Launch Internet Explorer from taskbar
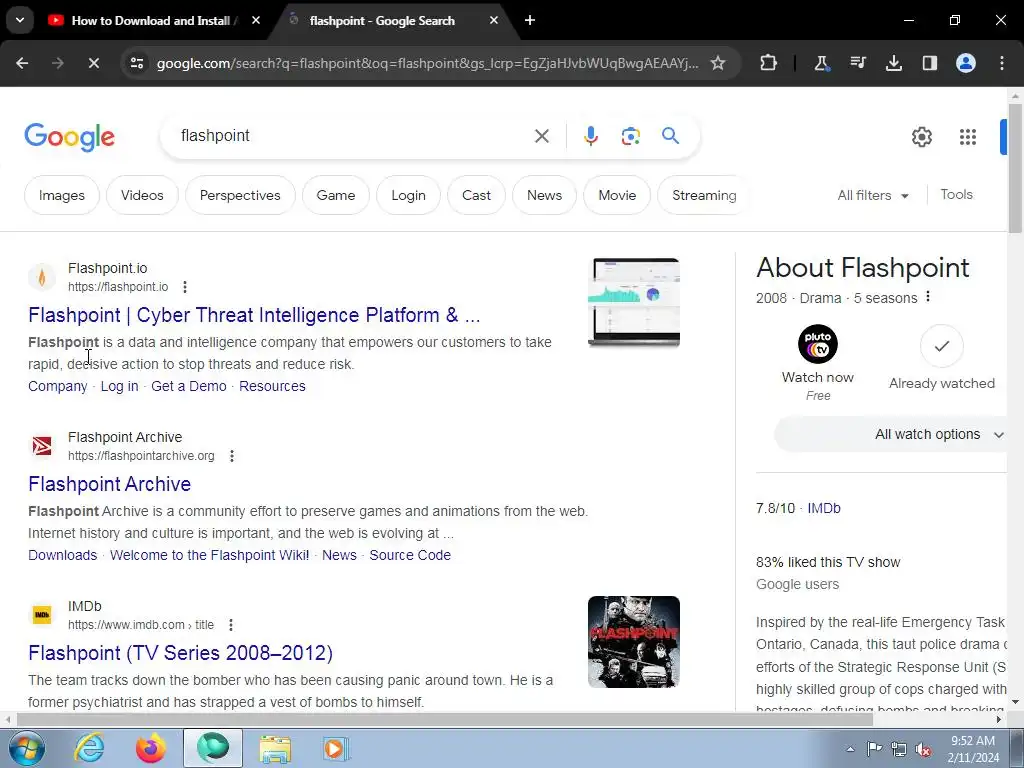 89,748
